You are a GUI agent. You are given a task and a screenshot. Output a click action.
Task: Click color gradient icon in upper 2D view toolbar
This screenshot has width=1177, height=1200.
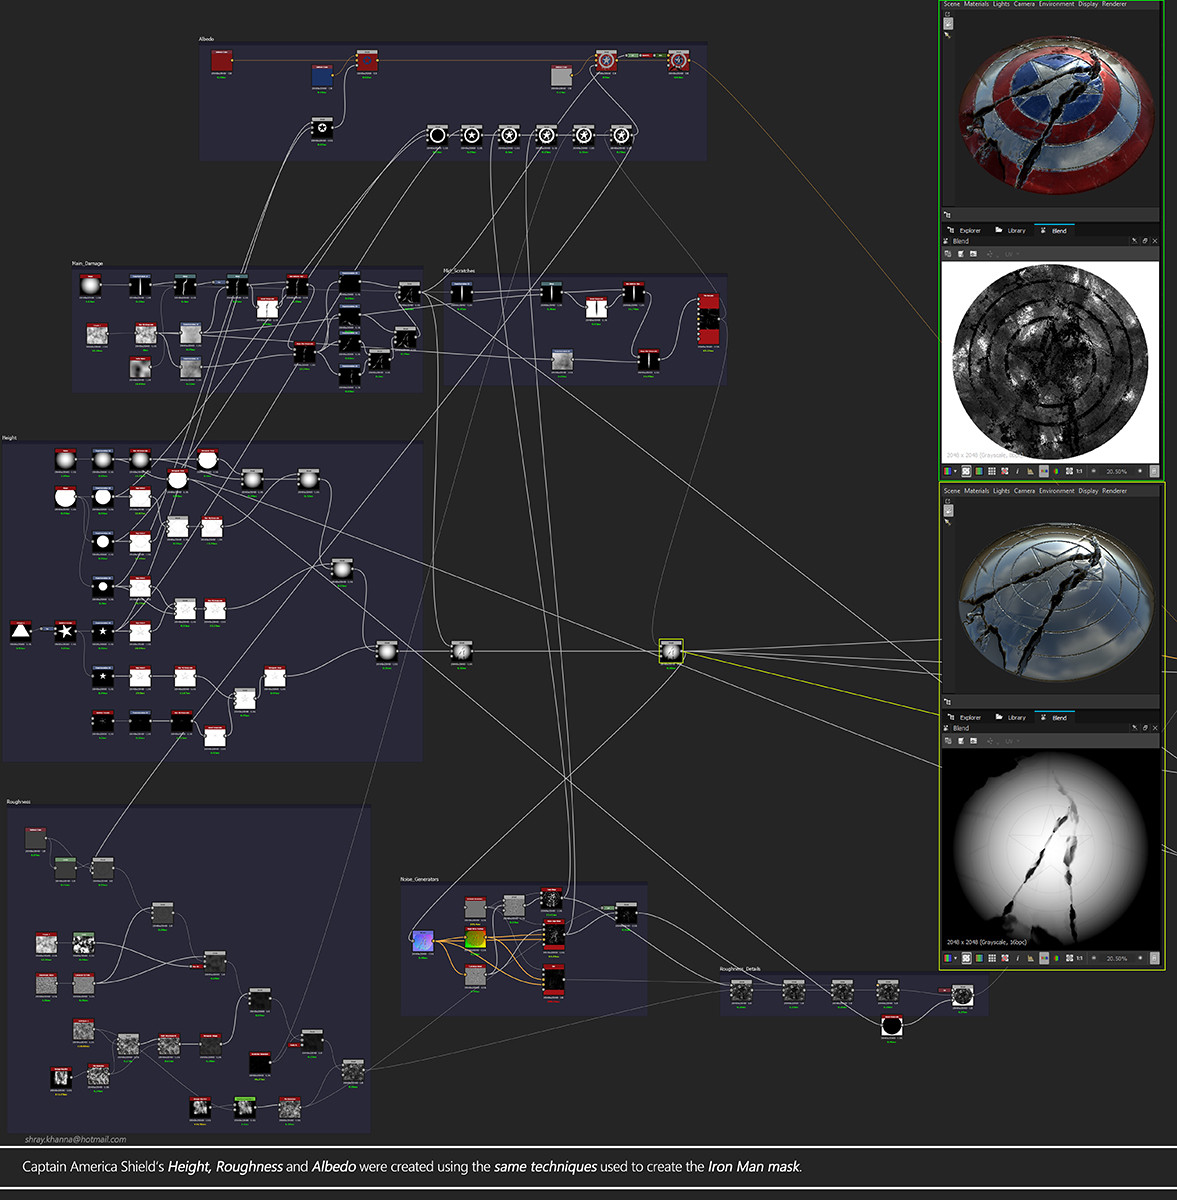tap(979, 471)
